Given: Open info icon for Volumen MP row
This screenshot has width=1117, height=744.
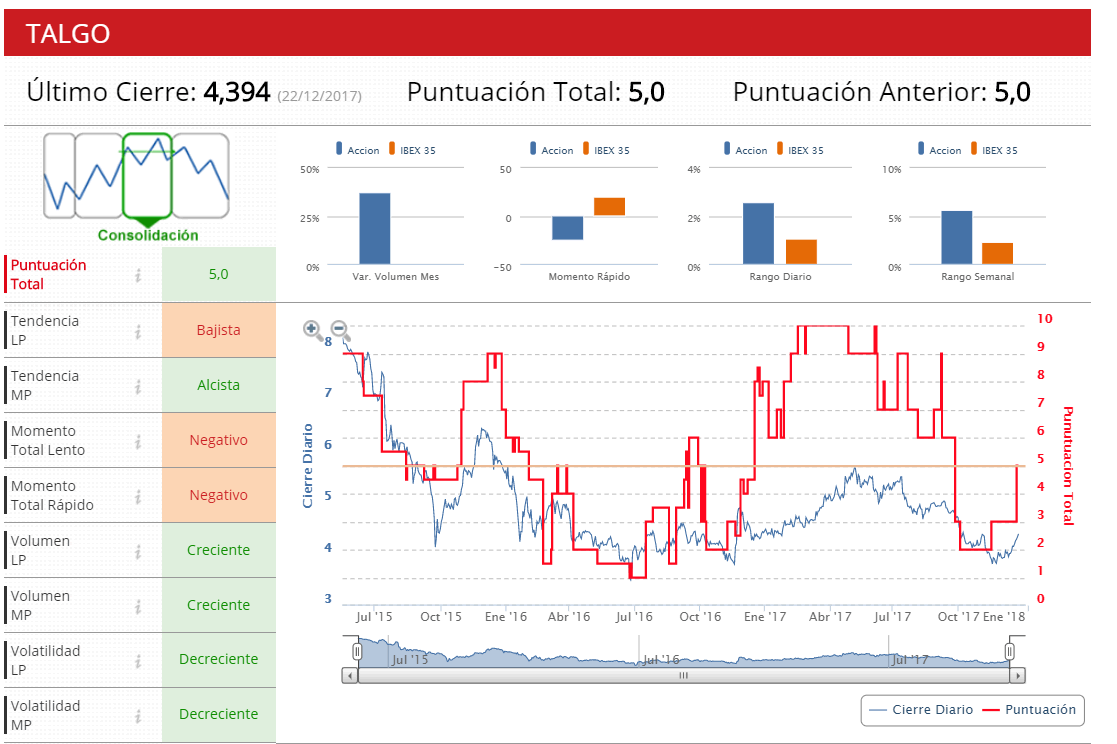Looking at the screenshot, I should point(138,605).
